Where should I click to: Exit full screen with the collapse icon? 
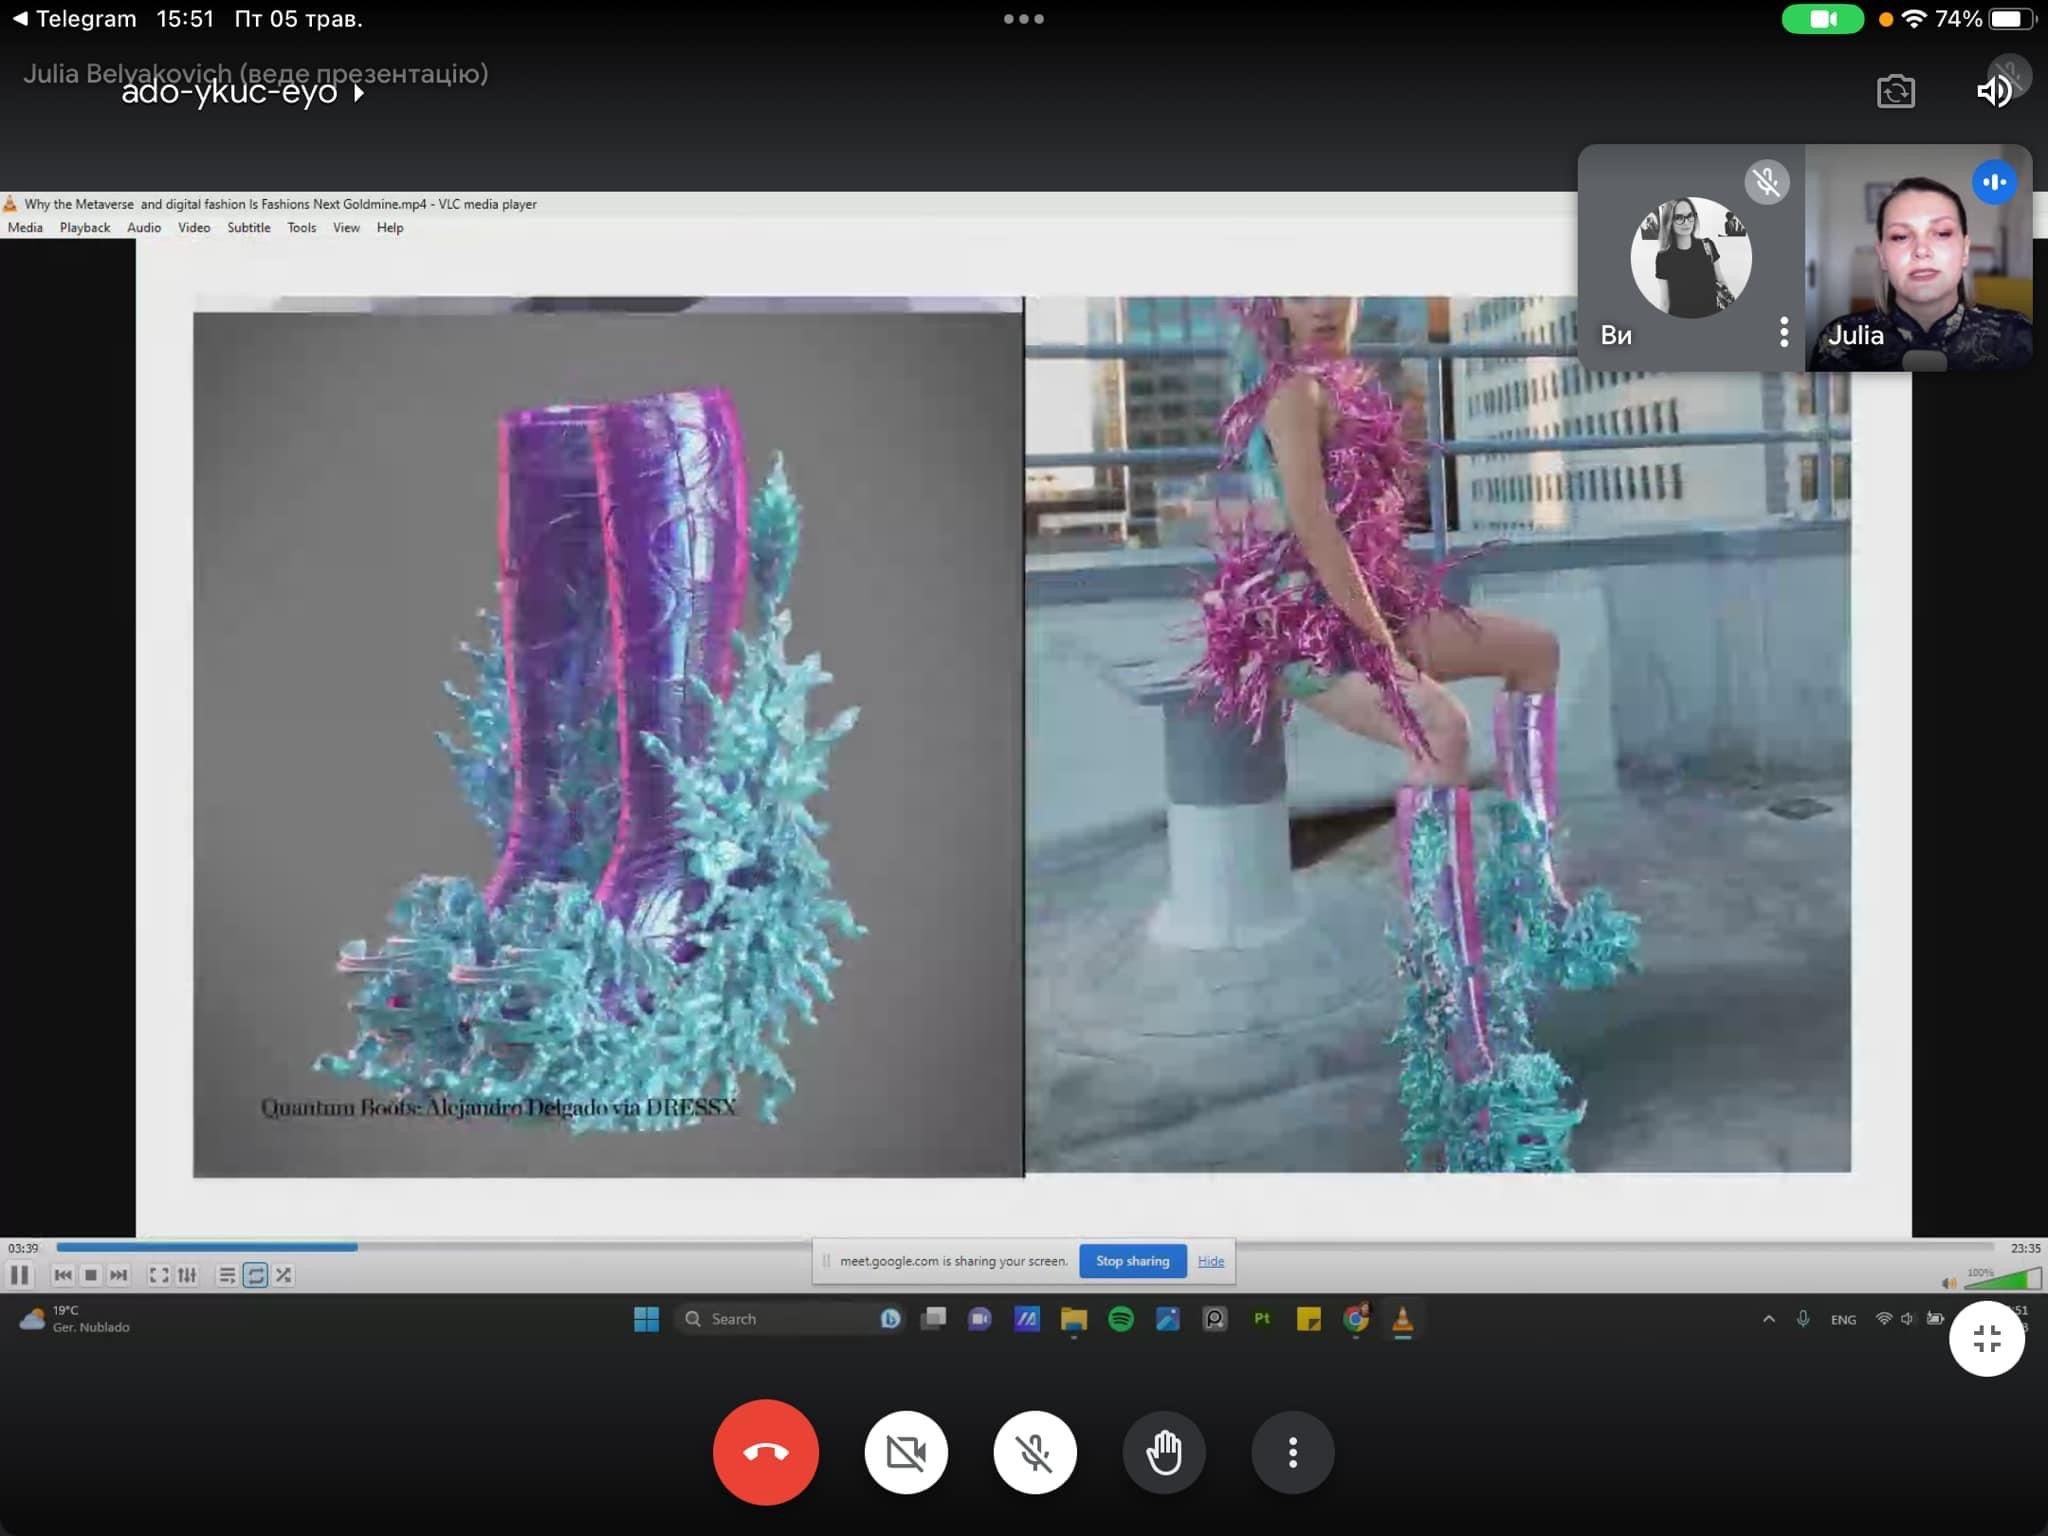click(x=1987, y=1338)
